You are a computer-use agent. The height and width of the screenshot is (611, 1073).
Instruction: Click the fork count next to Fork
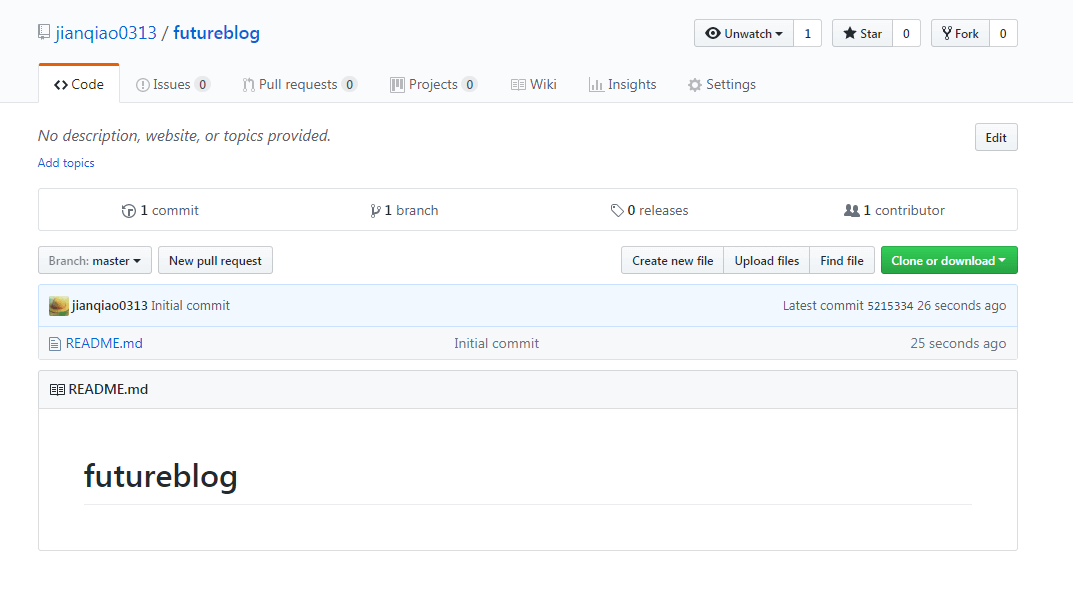point(1003,33)
